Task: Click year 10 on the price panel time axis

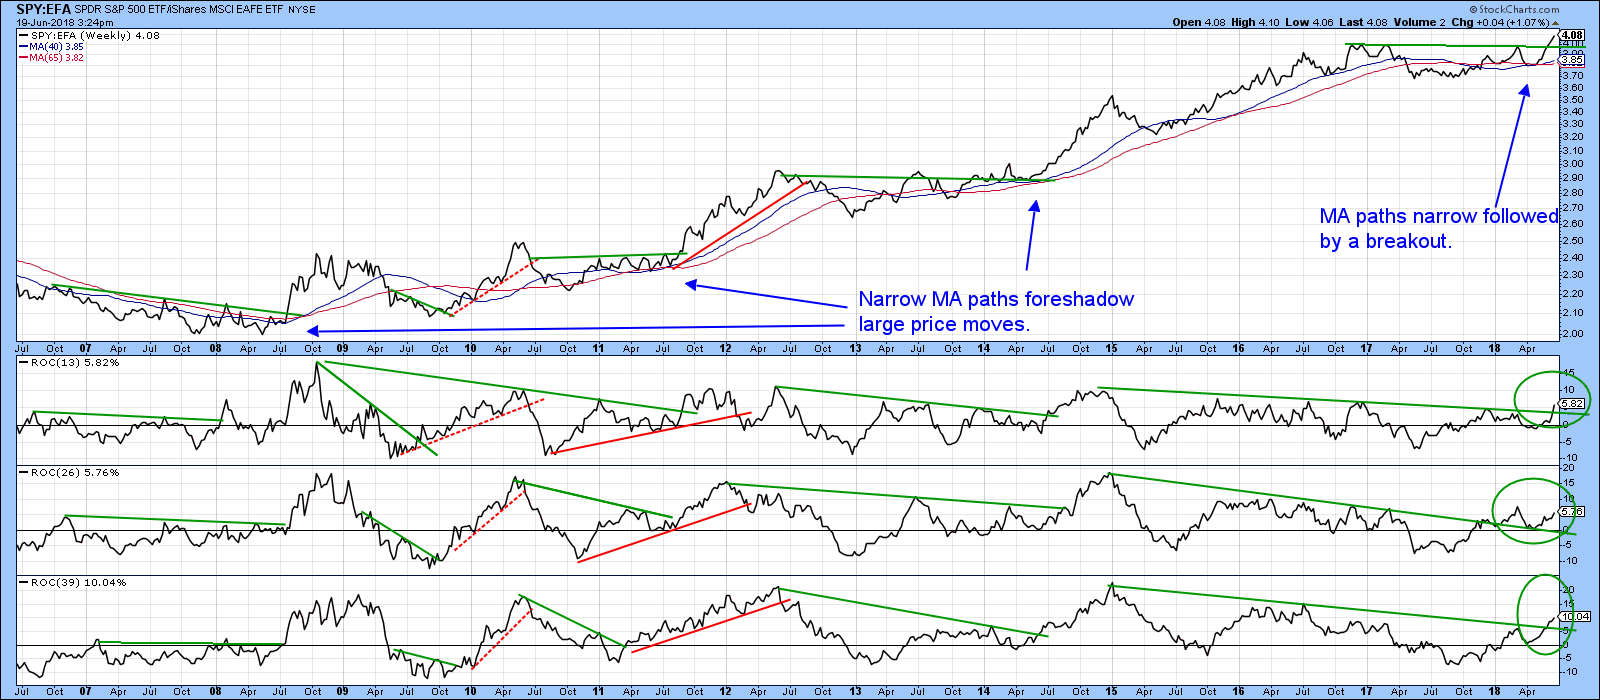Action: pyautogui.click(x=470, y=349)
